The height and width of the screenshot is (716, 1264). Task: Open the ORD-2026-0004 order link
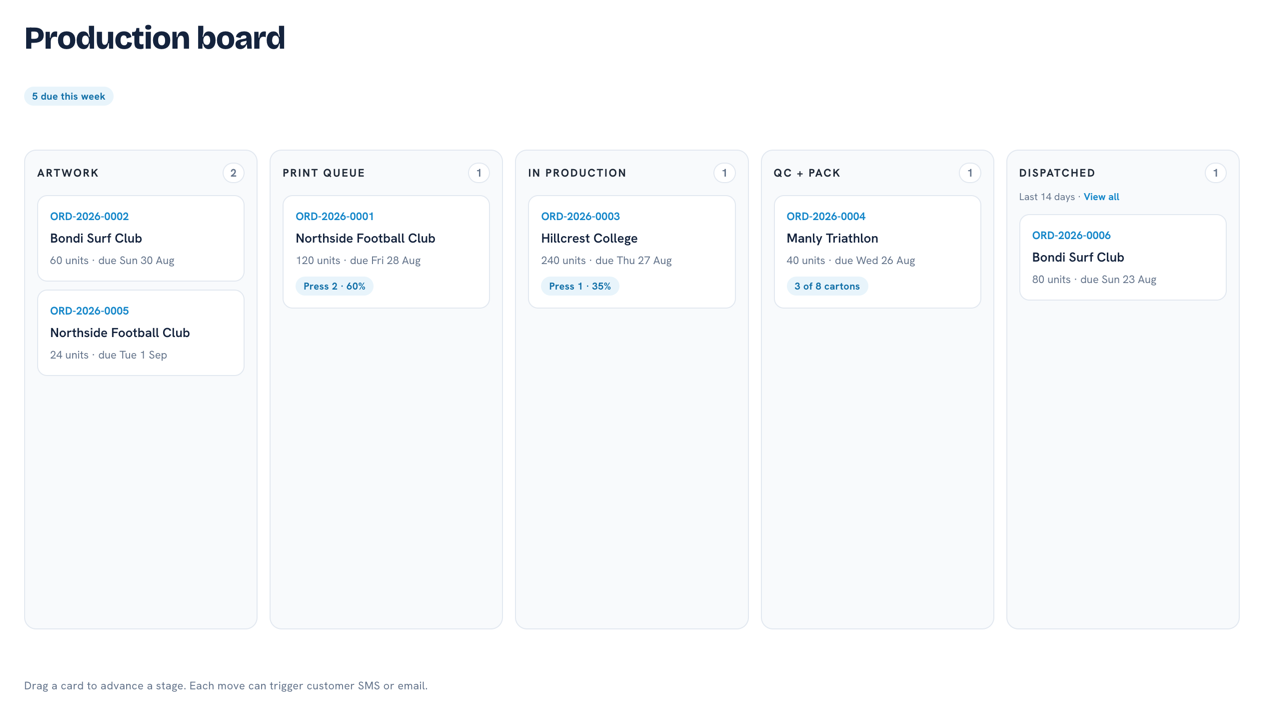826,216
